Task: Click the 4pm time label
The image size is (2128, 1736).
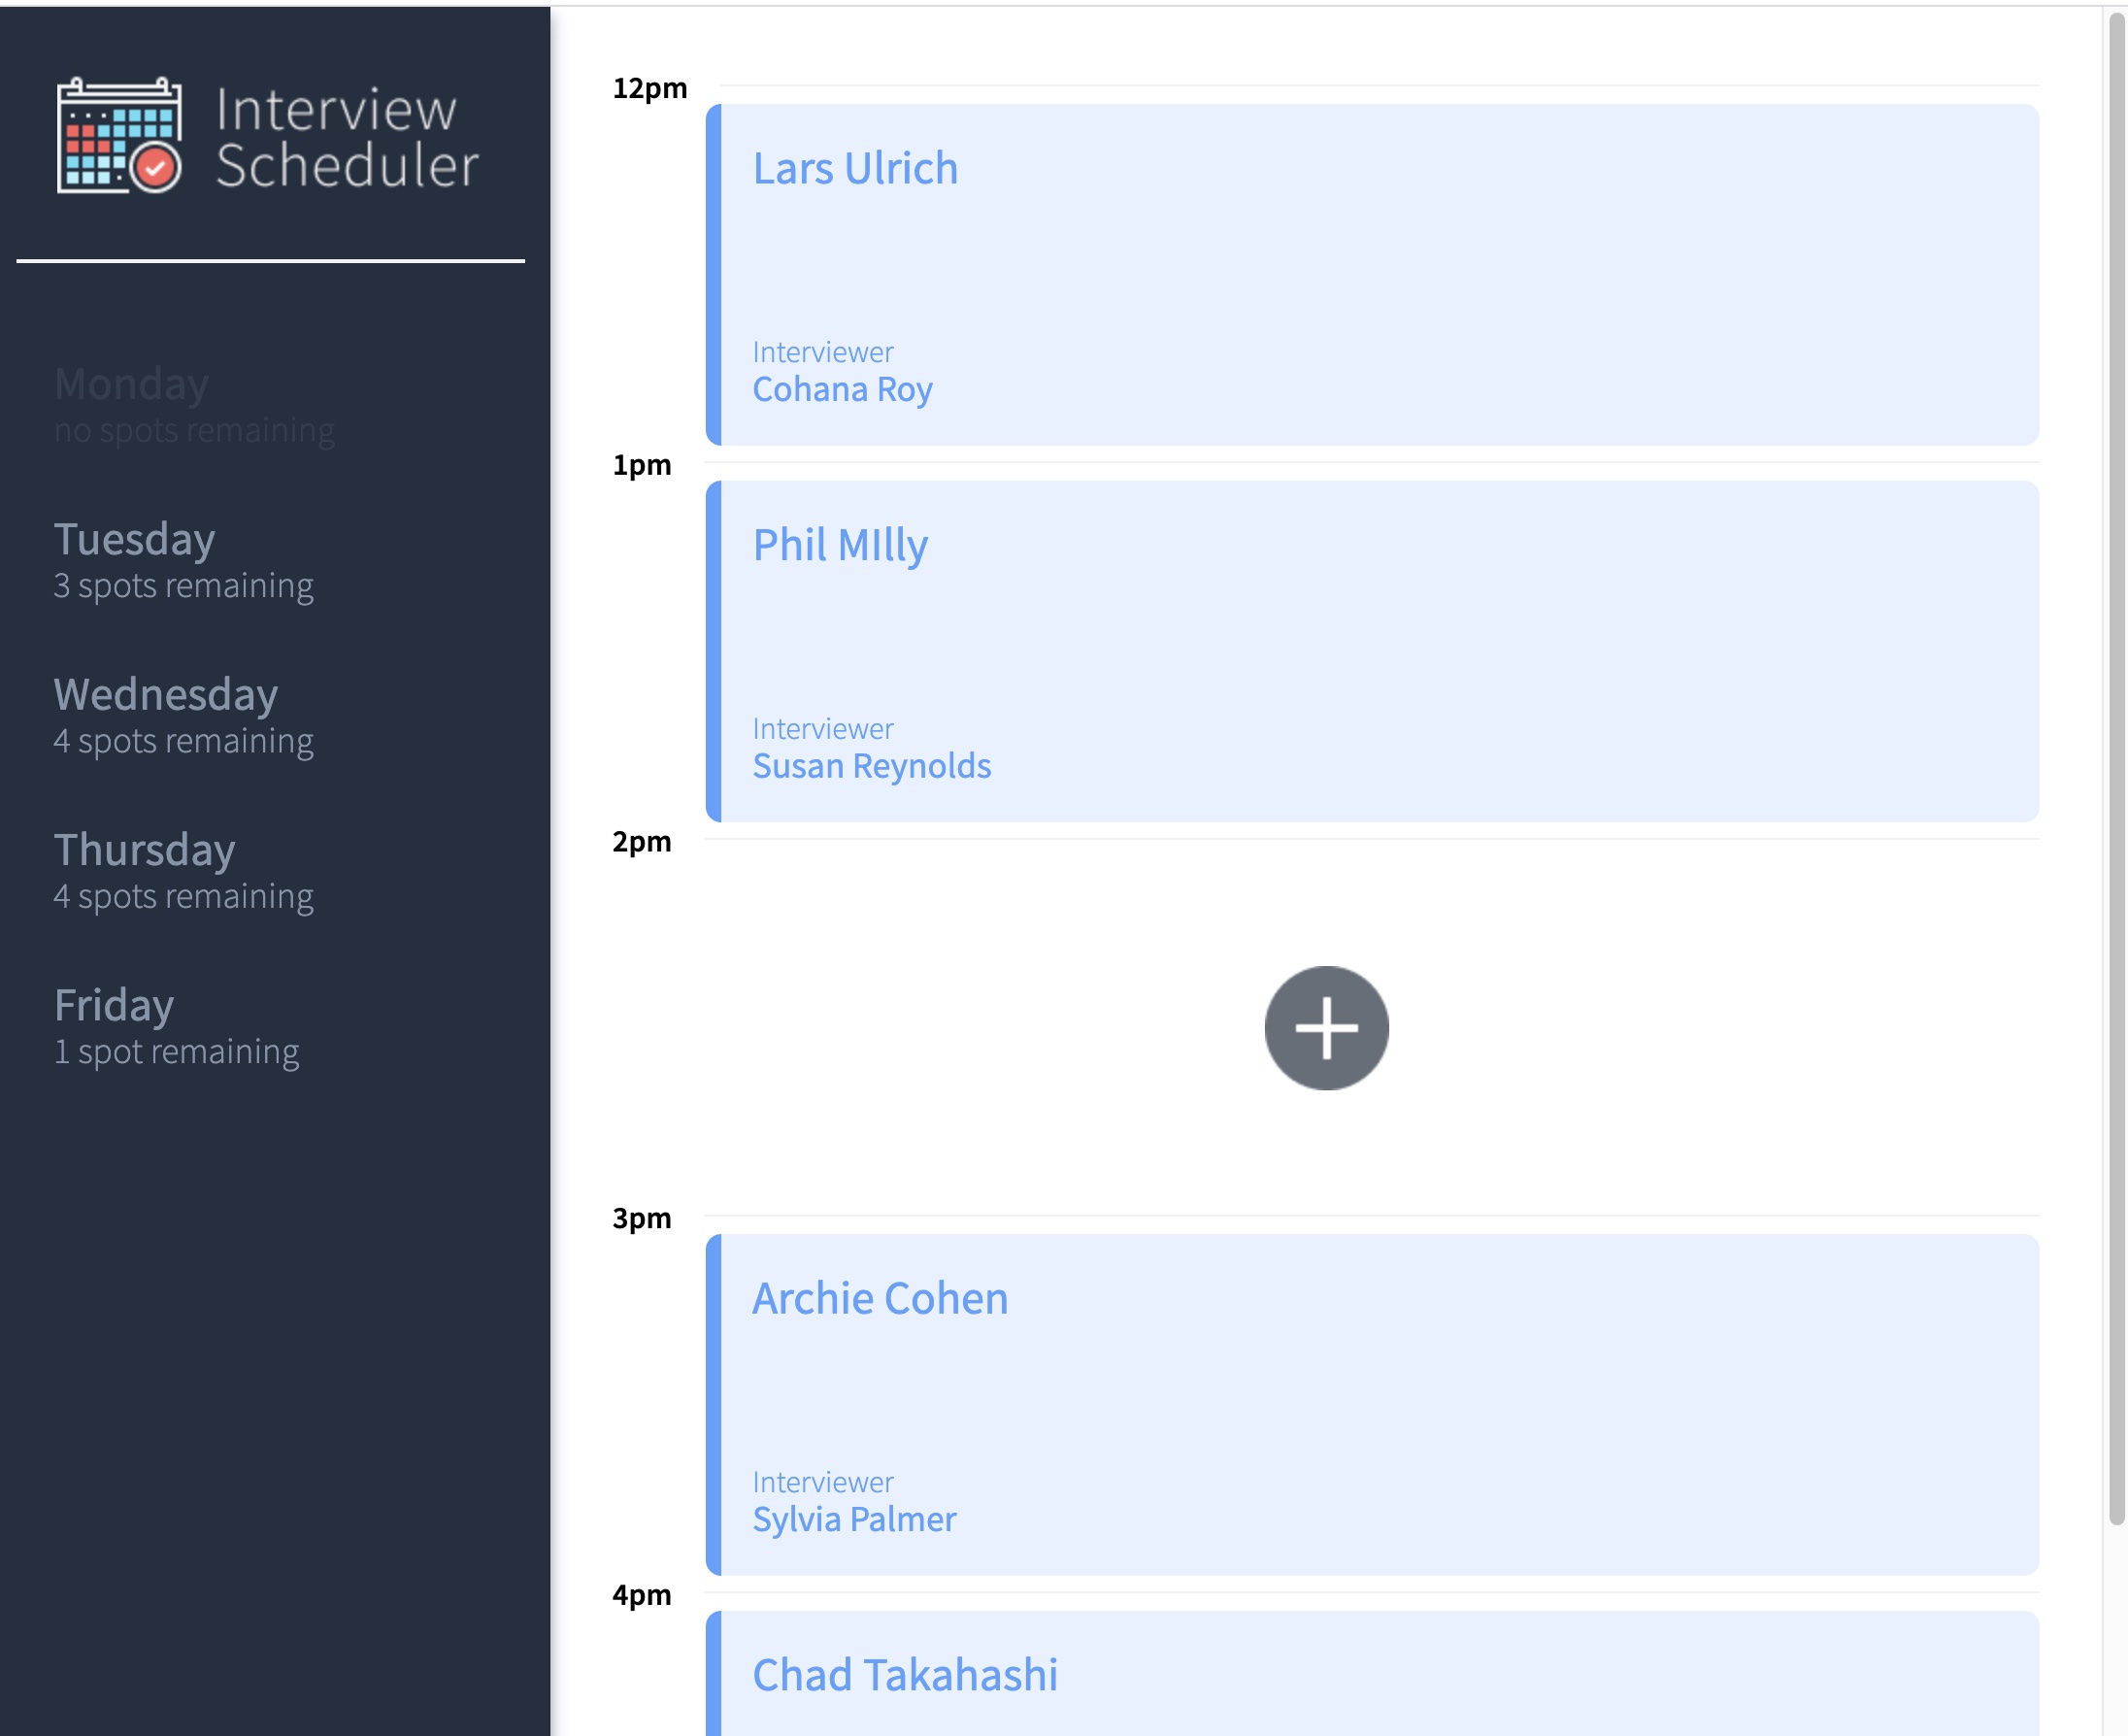Action: coord(642,1595)
